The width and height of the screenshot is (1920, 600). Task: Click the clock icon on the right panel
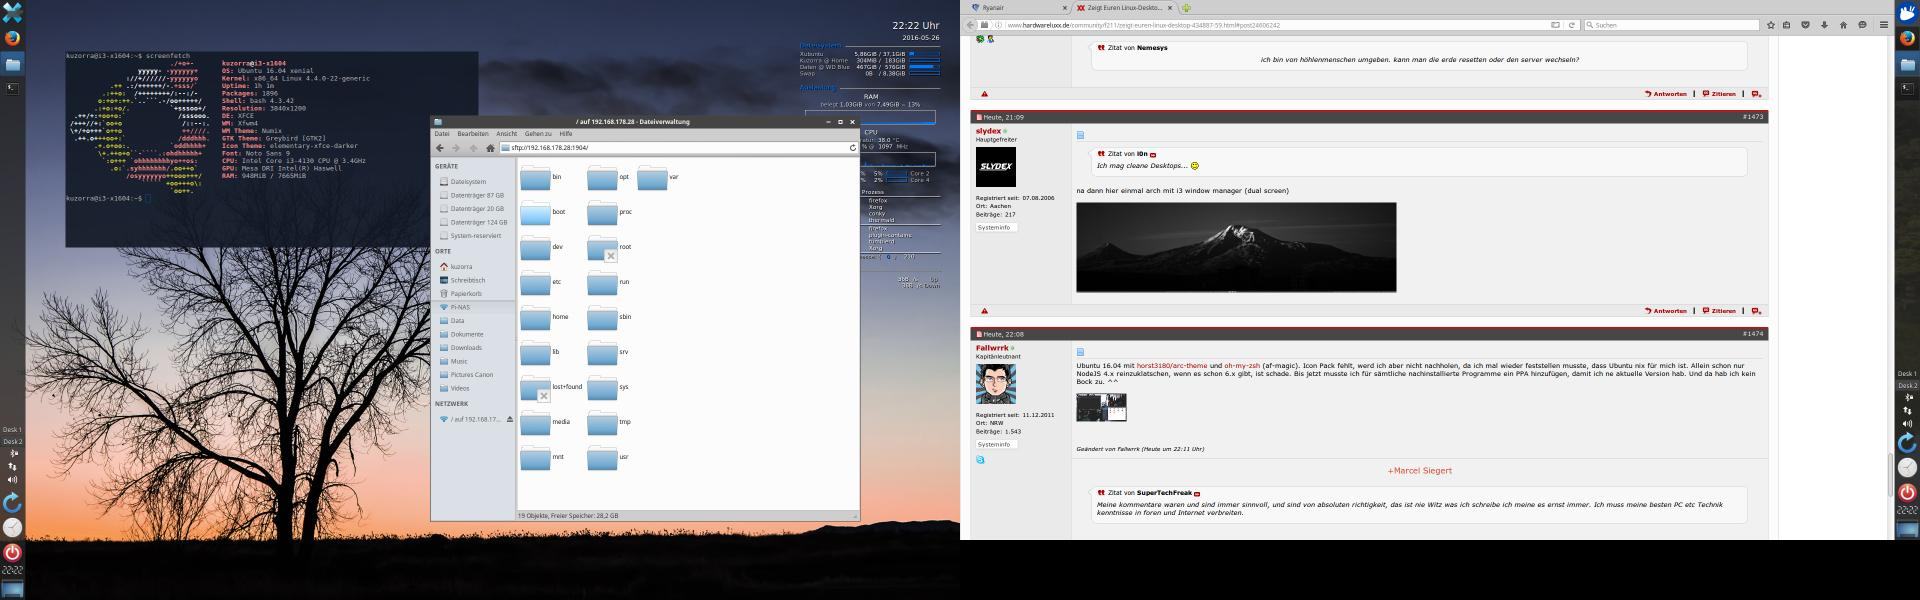1907,467
